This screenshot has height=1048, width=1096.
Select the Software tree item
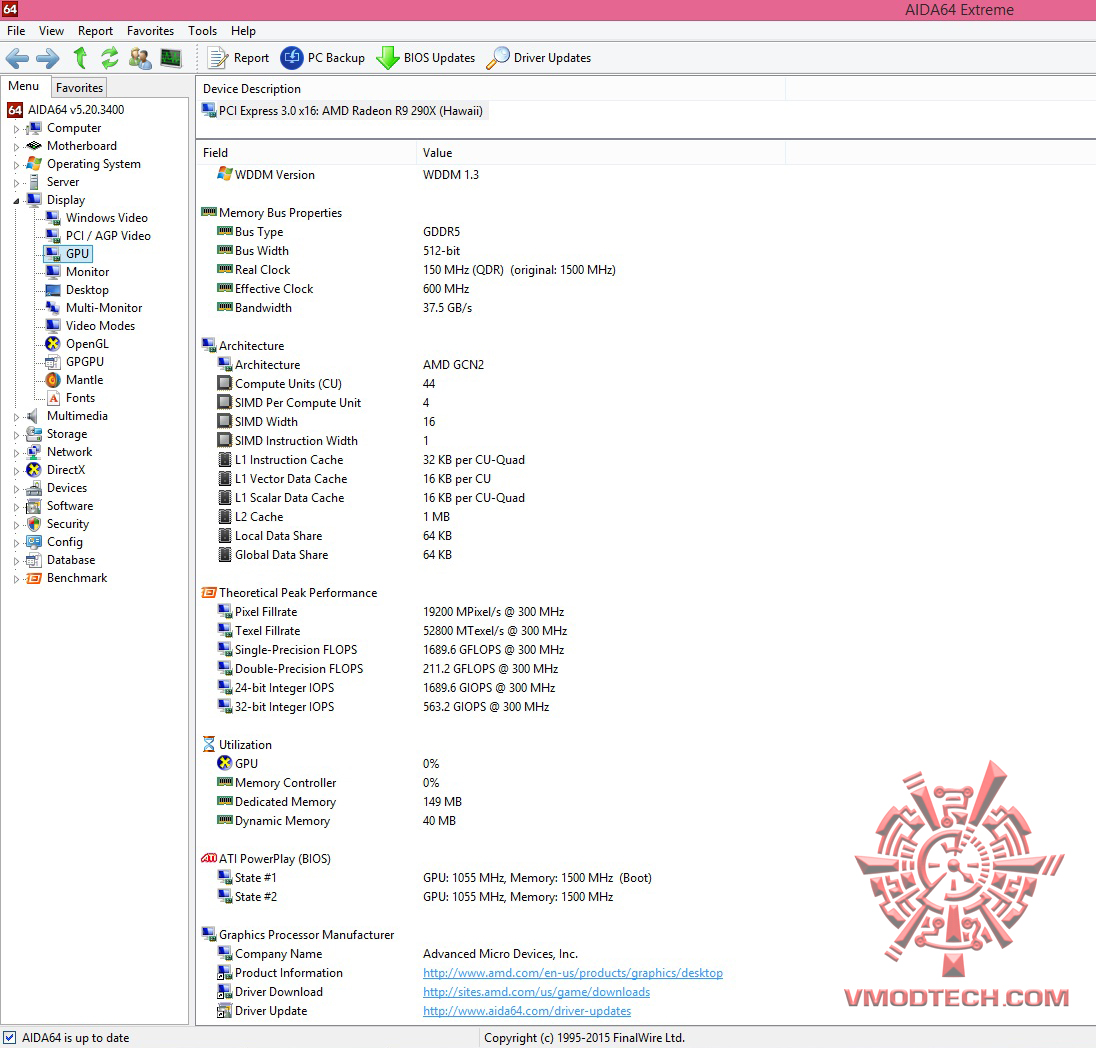69,506
